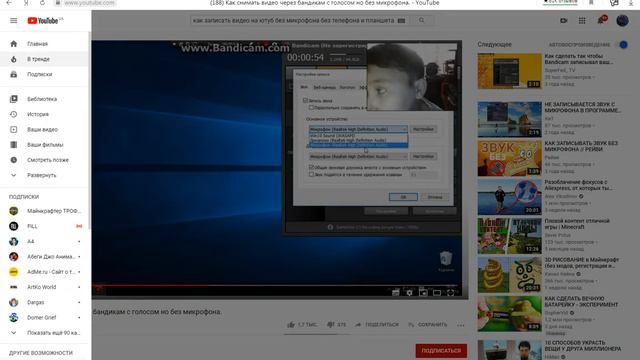Open Ваши видео in the sidebar
640x360 pixels.
pos(44,129)
